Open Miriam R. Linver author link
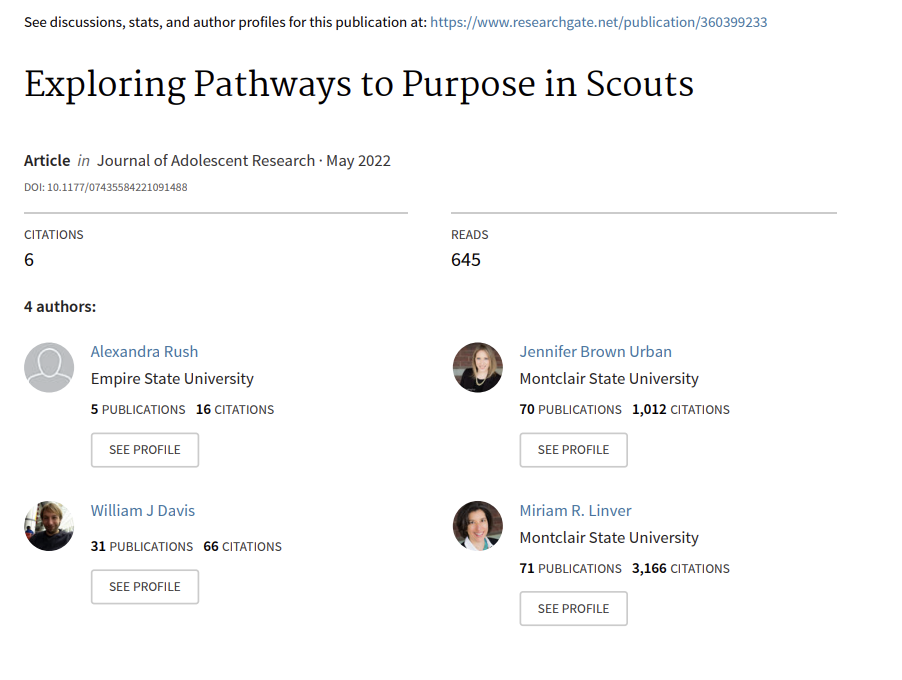This screenshot has height=680, width=902. [x=575, y=511]
